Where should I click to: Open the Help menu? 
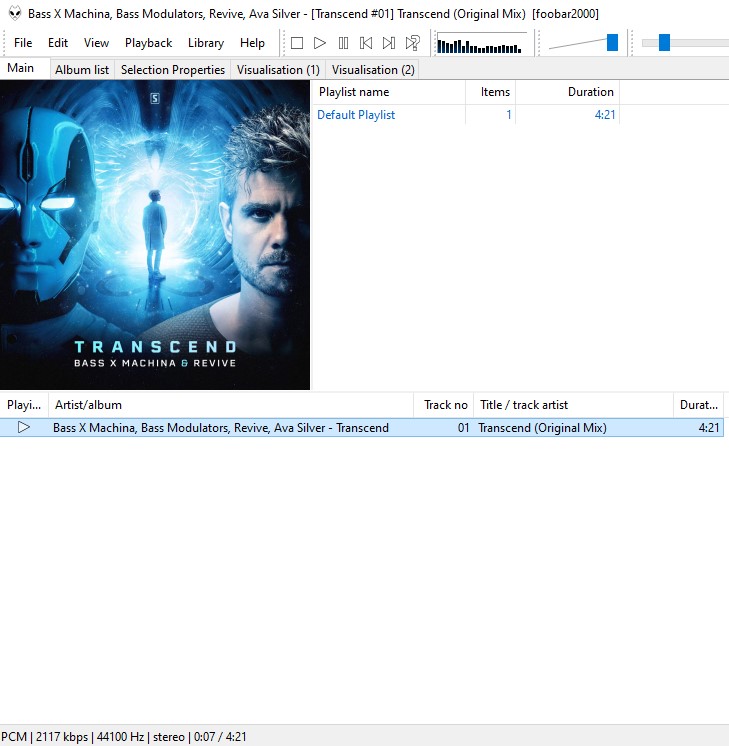click(x=252, y=43)
